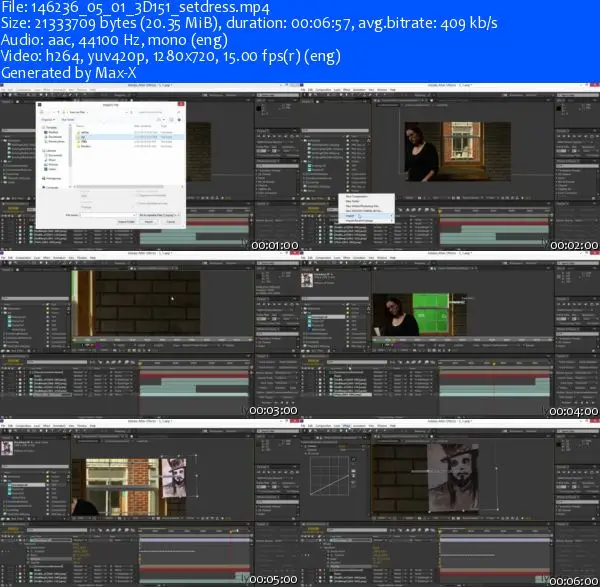Click timeline search field in 00:06:00 frame
600x587 pixels.
[x=357, y=530]
